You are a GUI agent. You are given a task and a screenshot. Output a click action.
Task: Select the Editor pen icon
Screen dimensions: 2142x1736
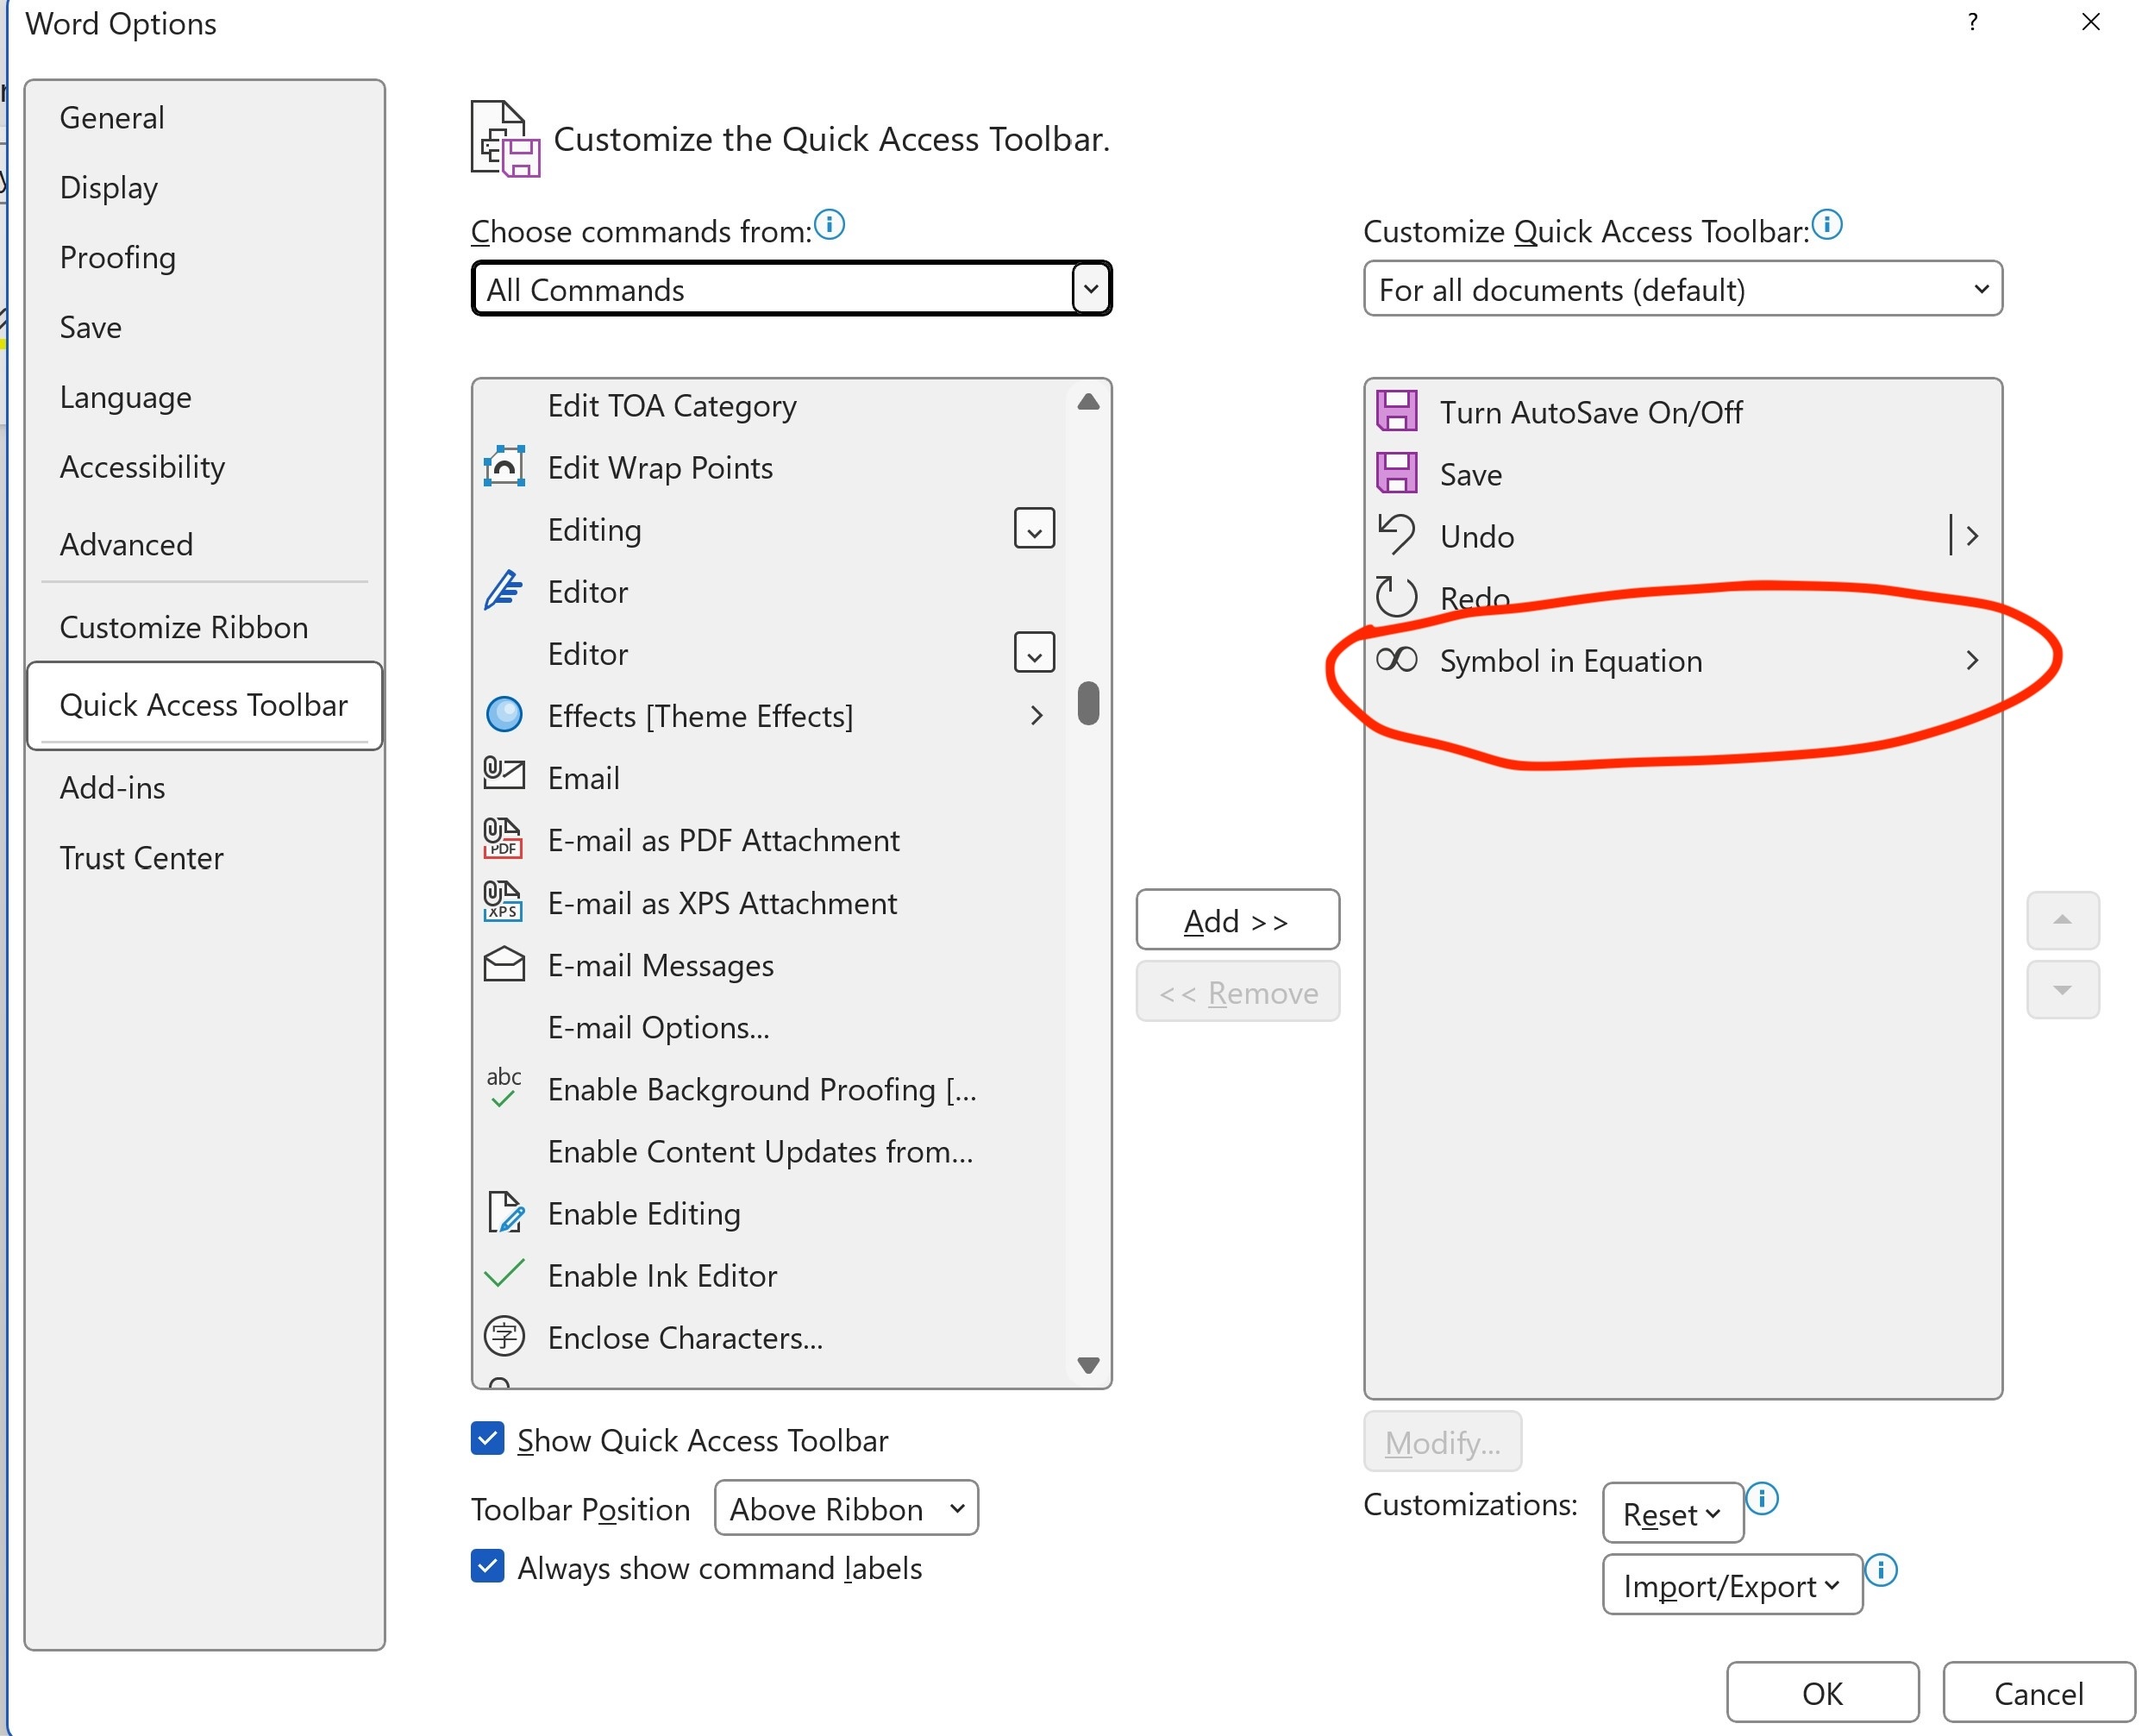(504, 591)
